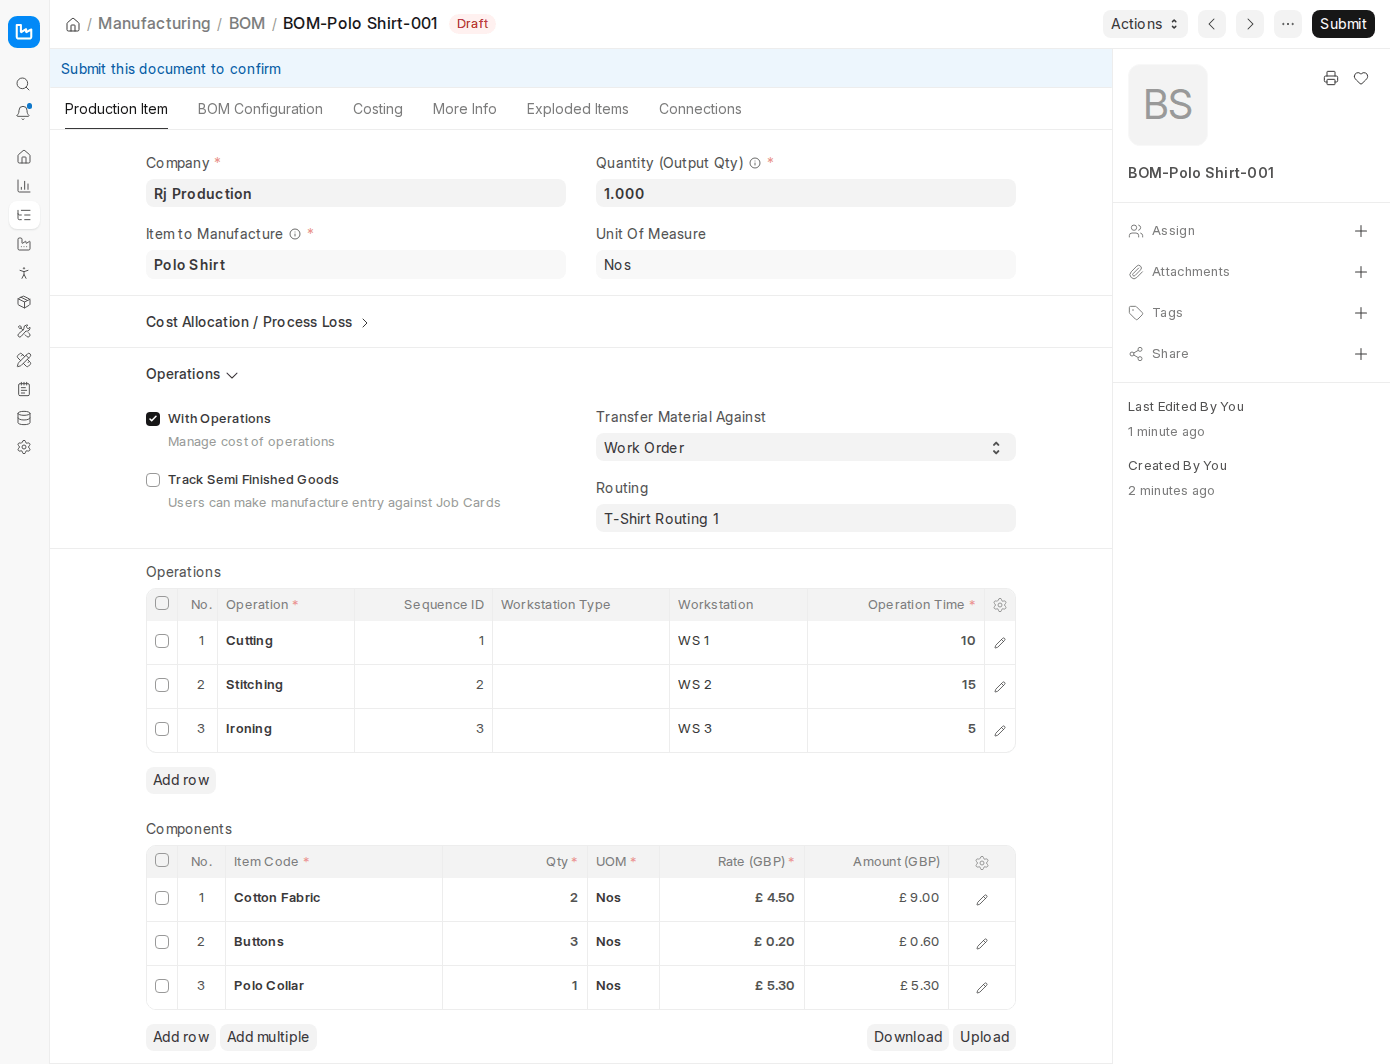Add a tag with plus icon
Screen dimensions: 1400x1064
point(1361,313)
